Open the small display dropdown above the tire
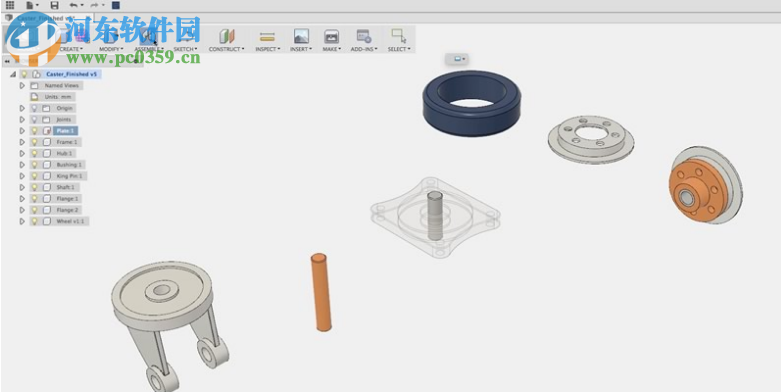 [457, 59]
